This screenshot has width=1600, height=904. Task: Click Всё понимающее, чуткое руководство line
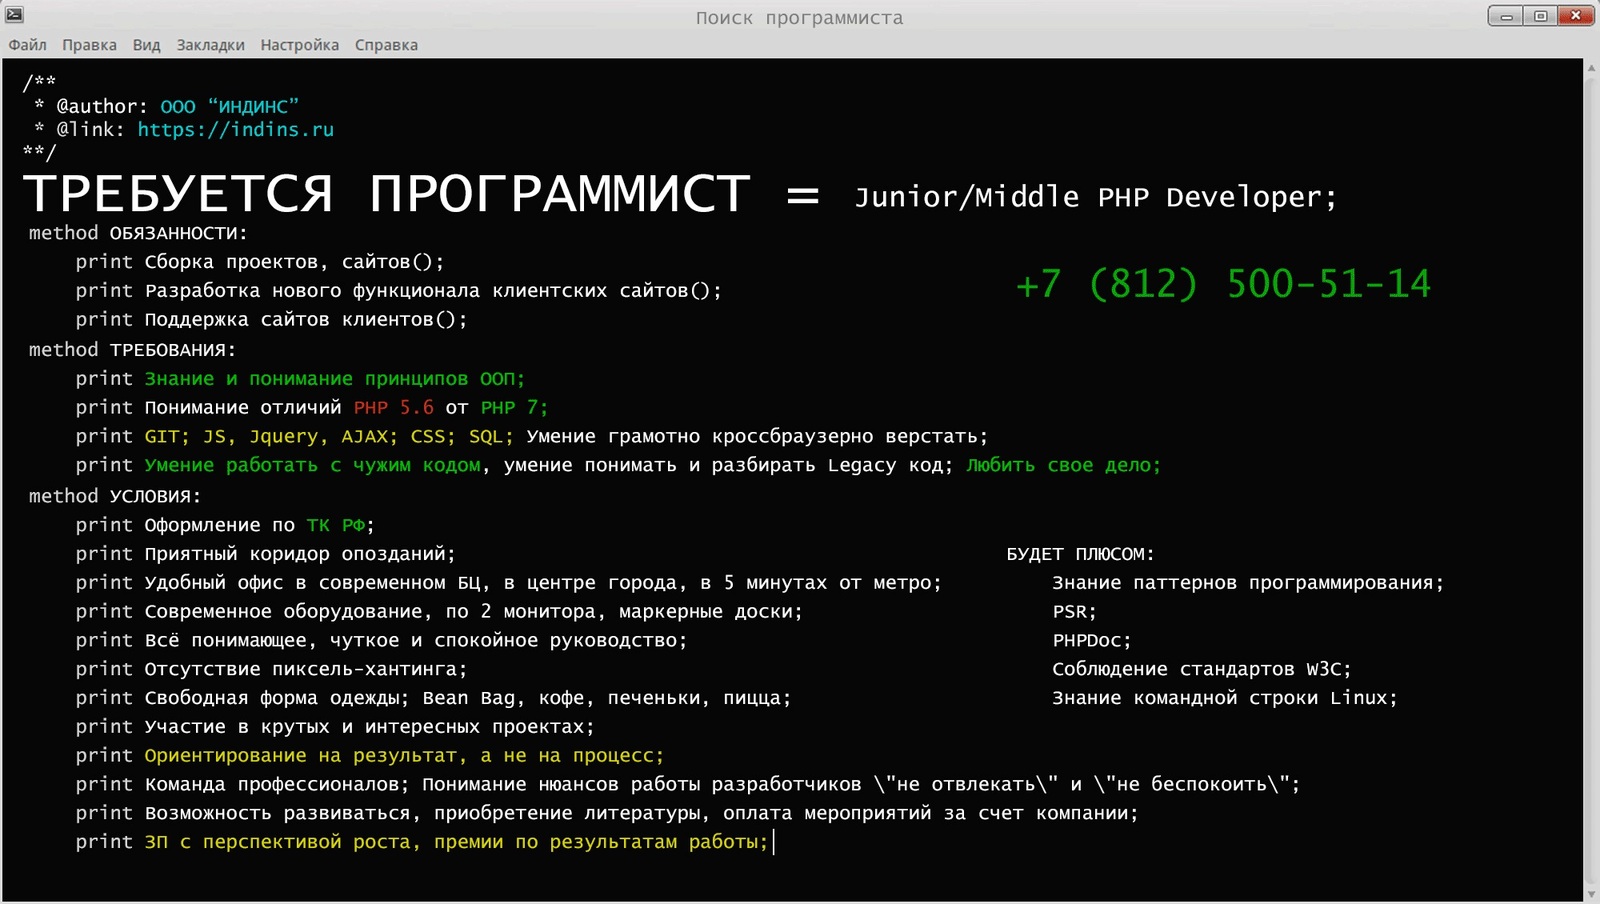(381, 641)
